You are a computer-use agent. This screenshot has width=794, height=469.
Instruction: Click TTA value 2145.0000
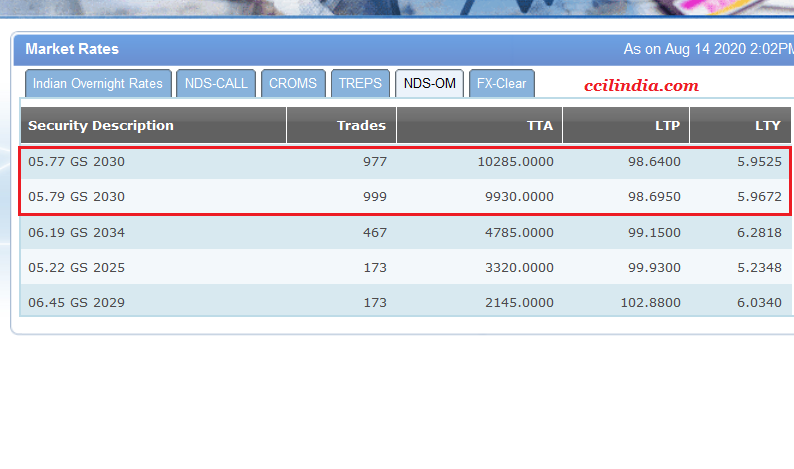(519, 302)
